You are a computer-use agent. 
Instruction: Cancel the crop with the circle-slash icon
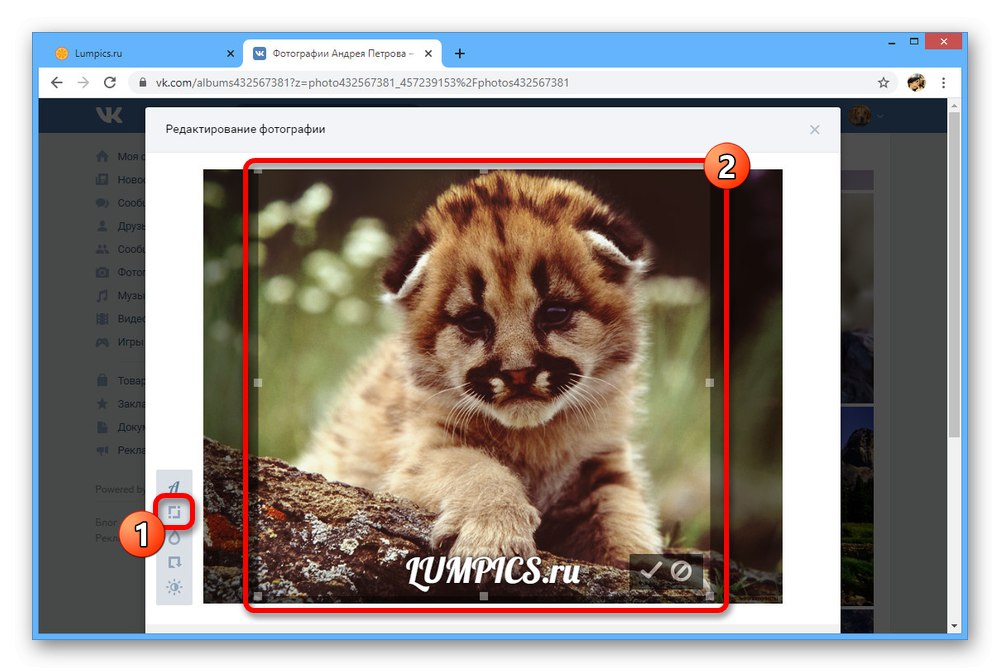(681, 570)
